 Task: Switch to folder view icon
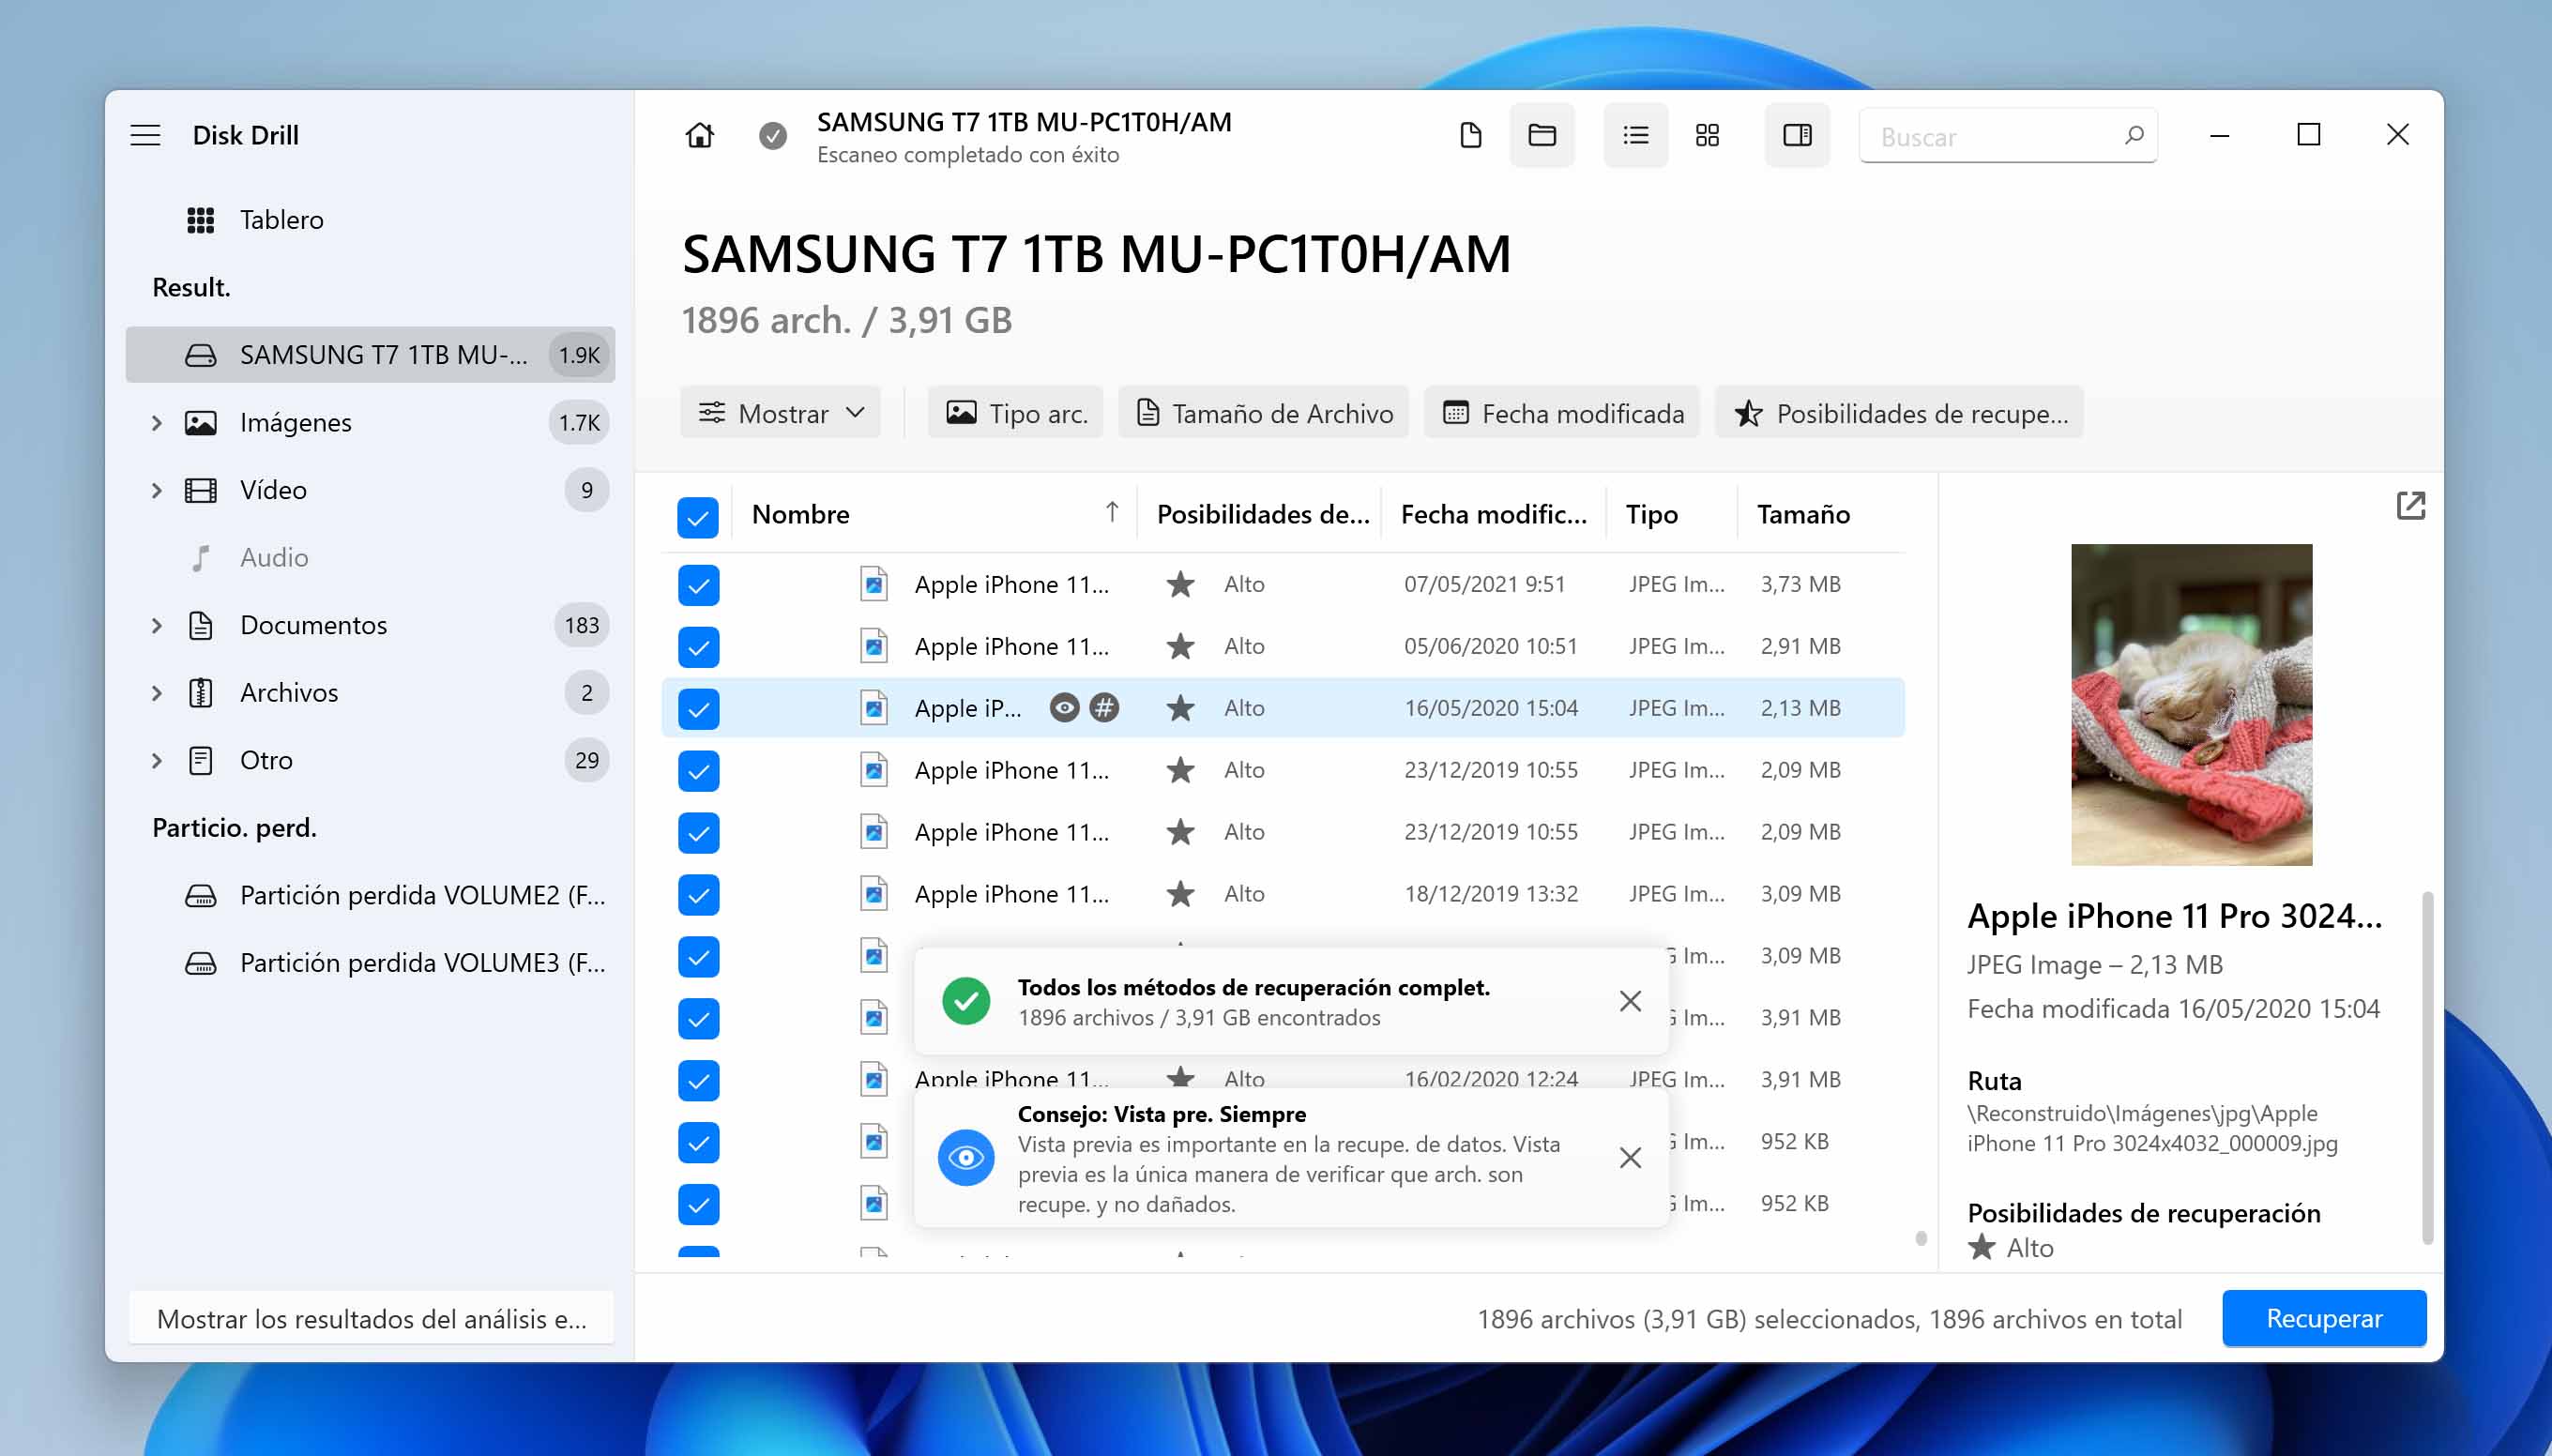click(1541, 135)
